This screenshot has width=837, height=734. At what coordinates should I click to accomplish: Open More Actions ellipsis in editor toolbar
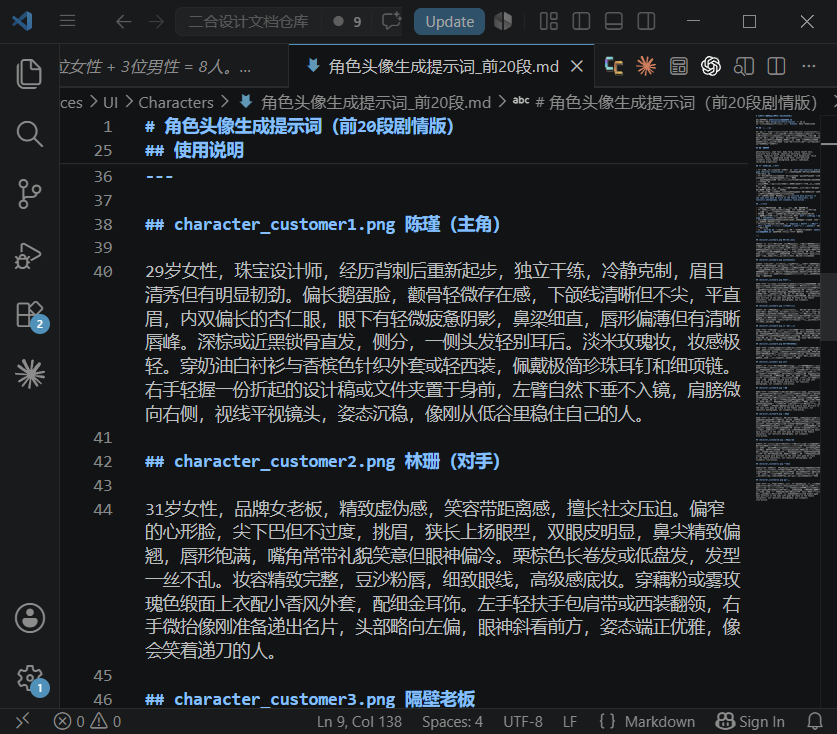pyautogui.click(x=809, y=66)
